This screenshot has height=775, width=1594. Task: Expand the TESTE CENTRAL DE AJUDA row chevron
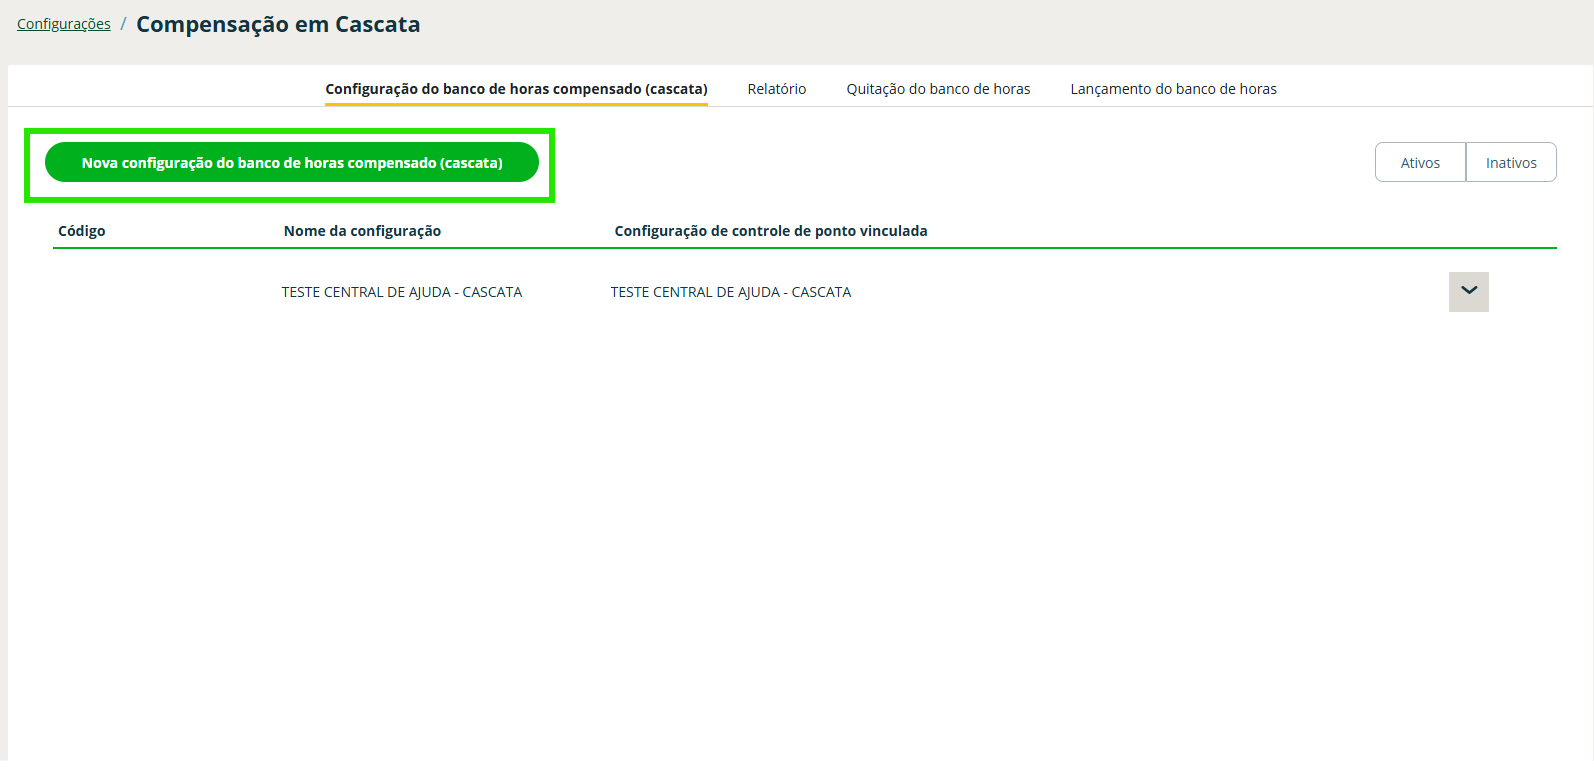[1468, 291]
